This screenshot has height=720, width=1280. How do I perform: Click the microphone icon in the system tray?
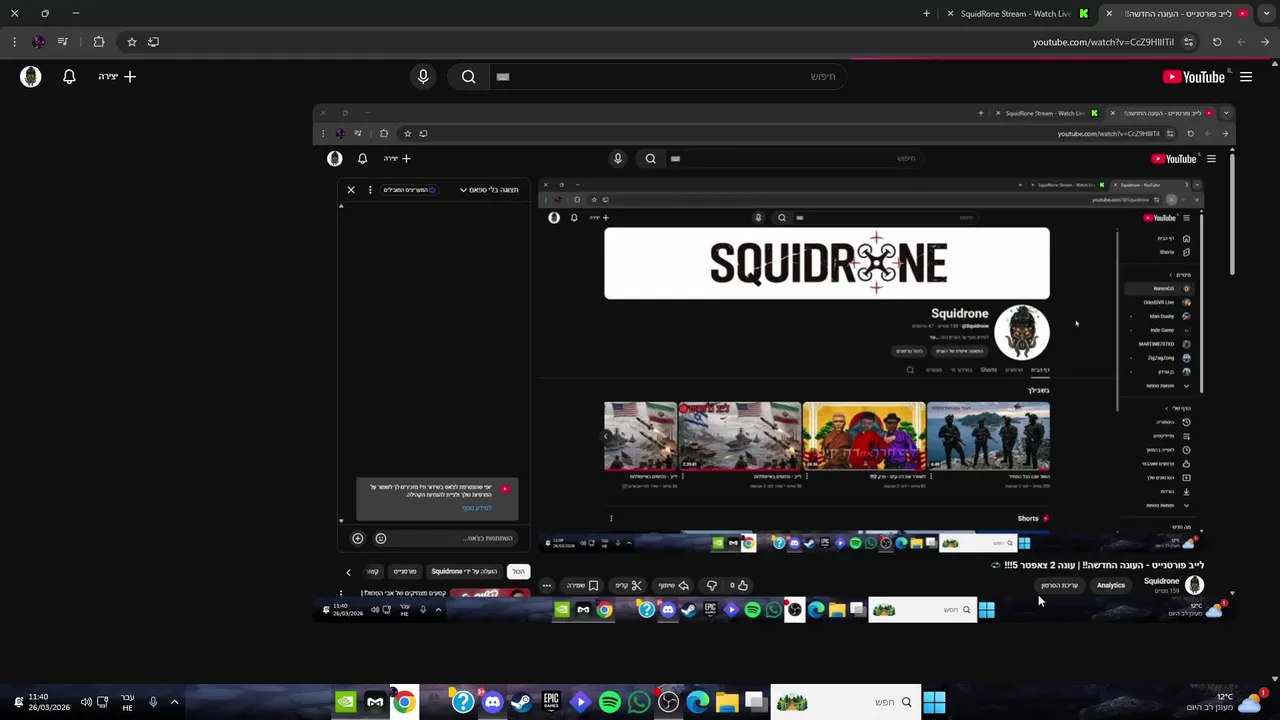[153, 702]
